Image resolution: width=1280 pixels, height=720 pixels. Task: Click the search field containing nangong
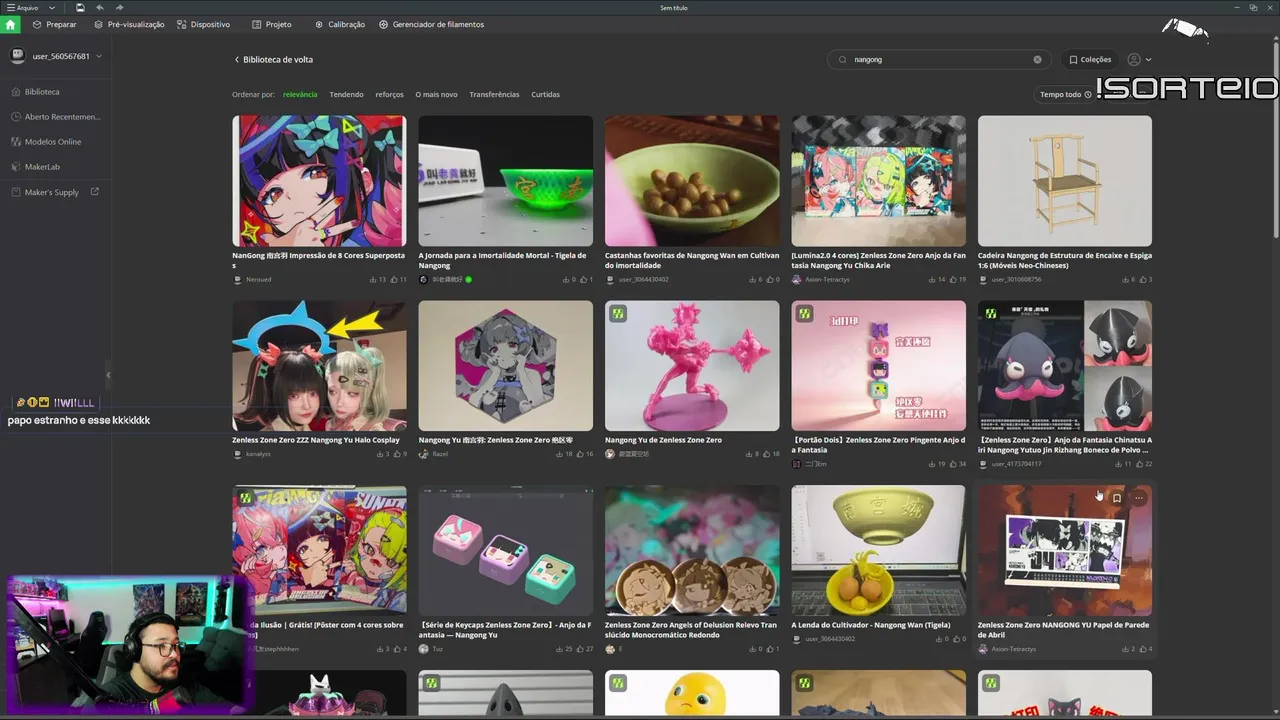[x=938, y=60]
